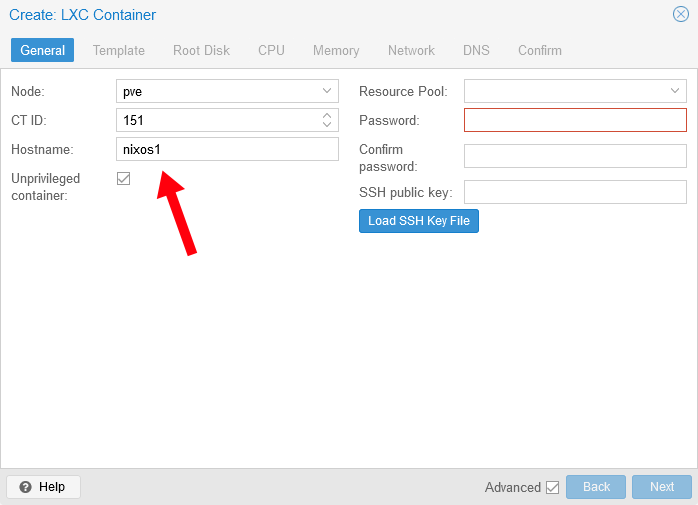Click the Help question mark icon
698x505 pixels.
click(x=26, y=487)
